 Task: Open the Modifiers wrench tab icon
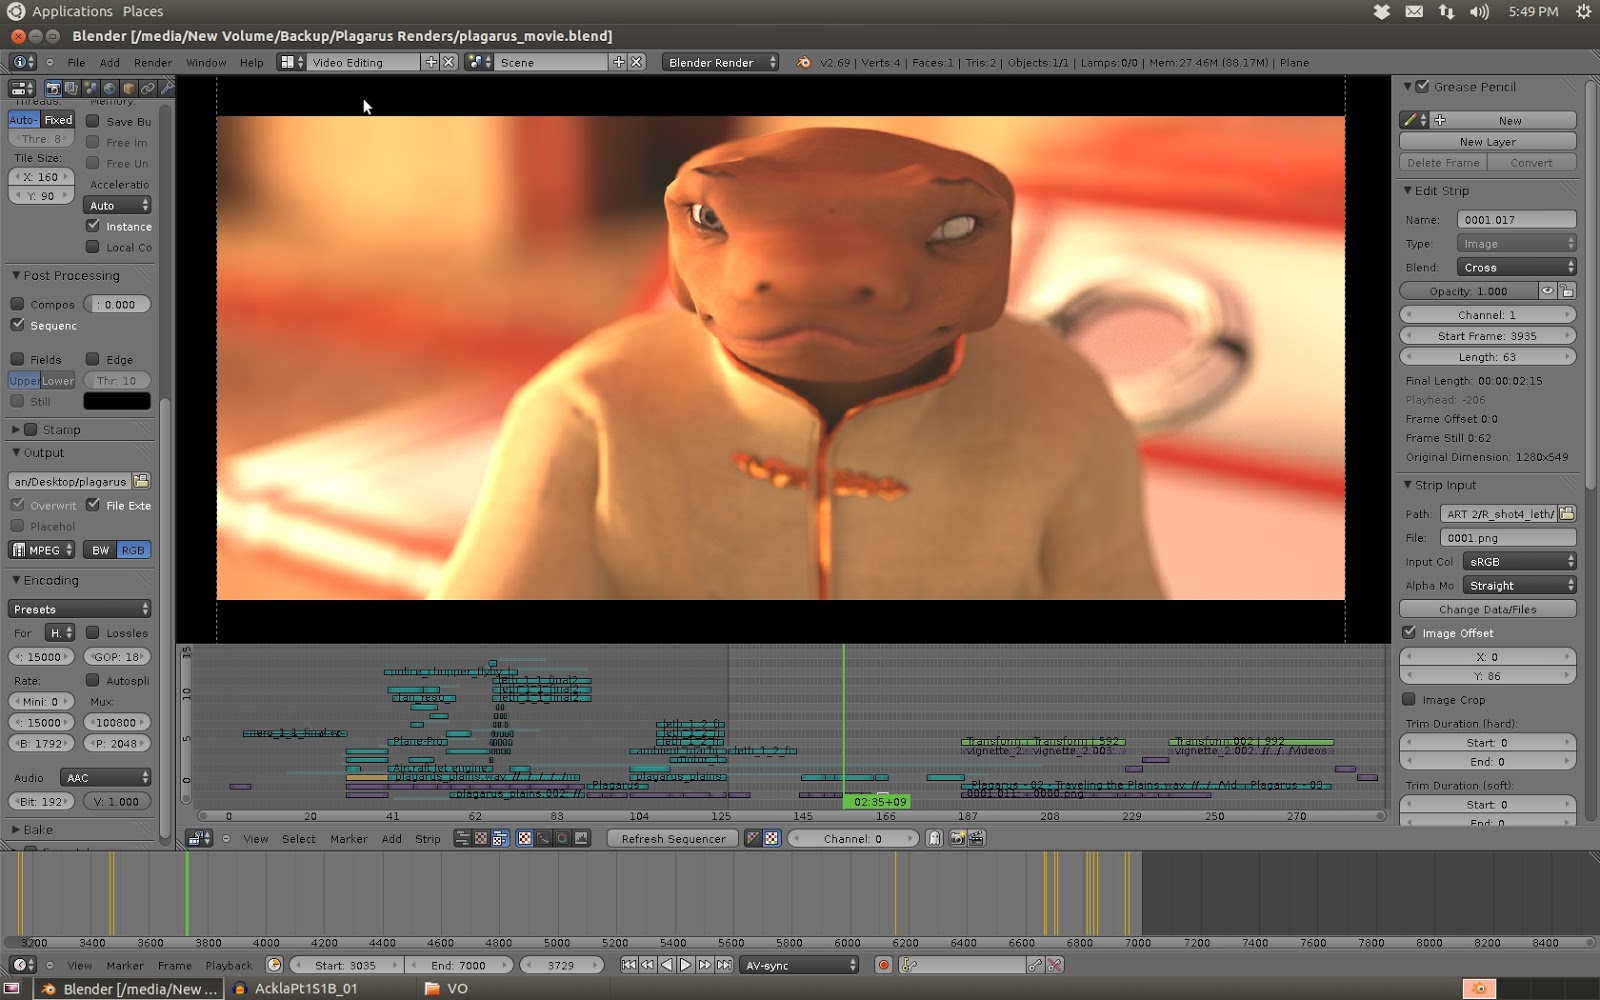pyautogui.click(x=166, y=88)
